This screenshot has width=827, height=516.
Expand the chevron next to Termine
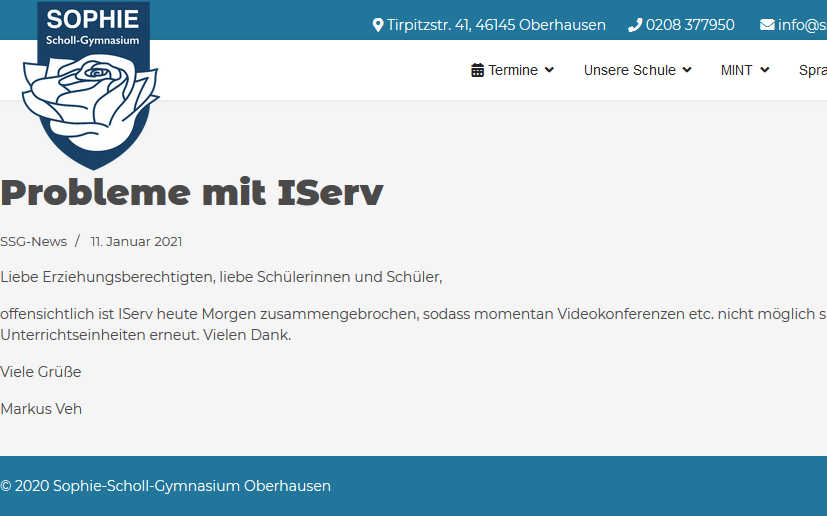pos(549,70)
